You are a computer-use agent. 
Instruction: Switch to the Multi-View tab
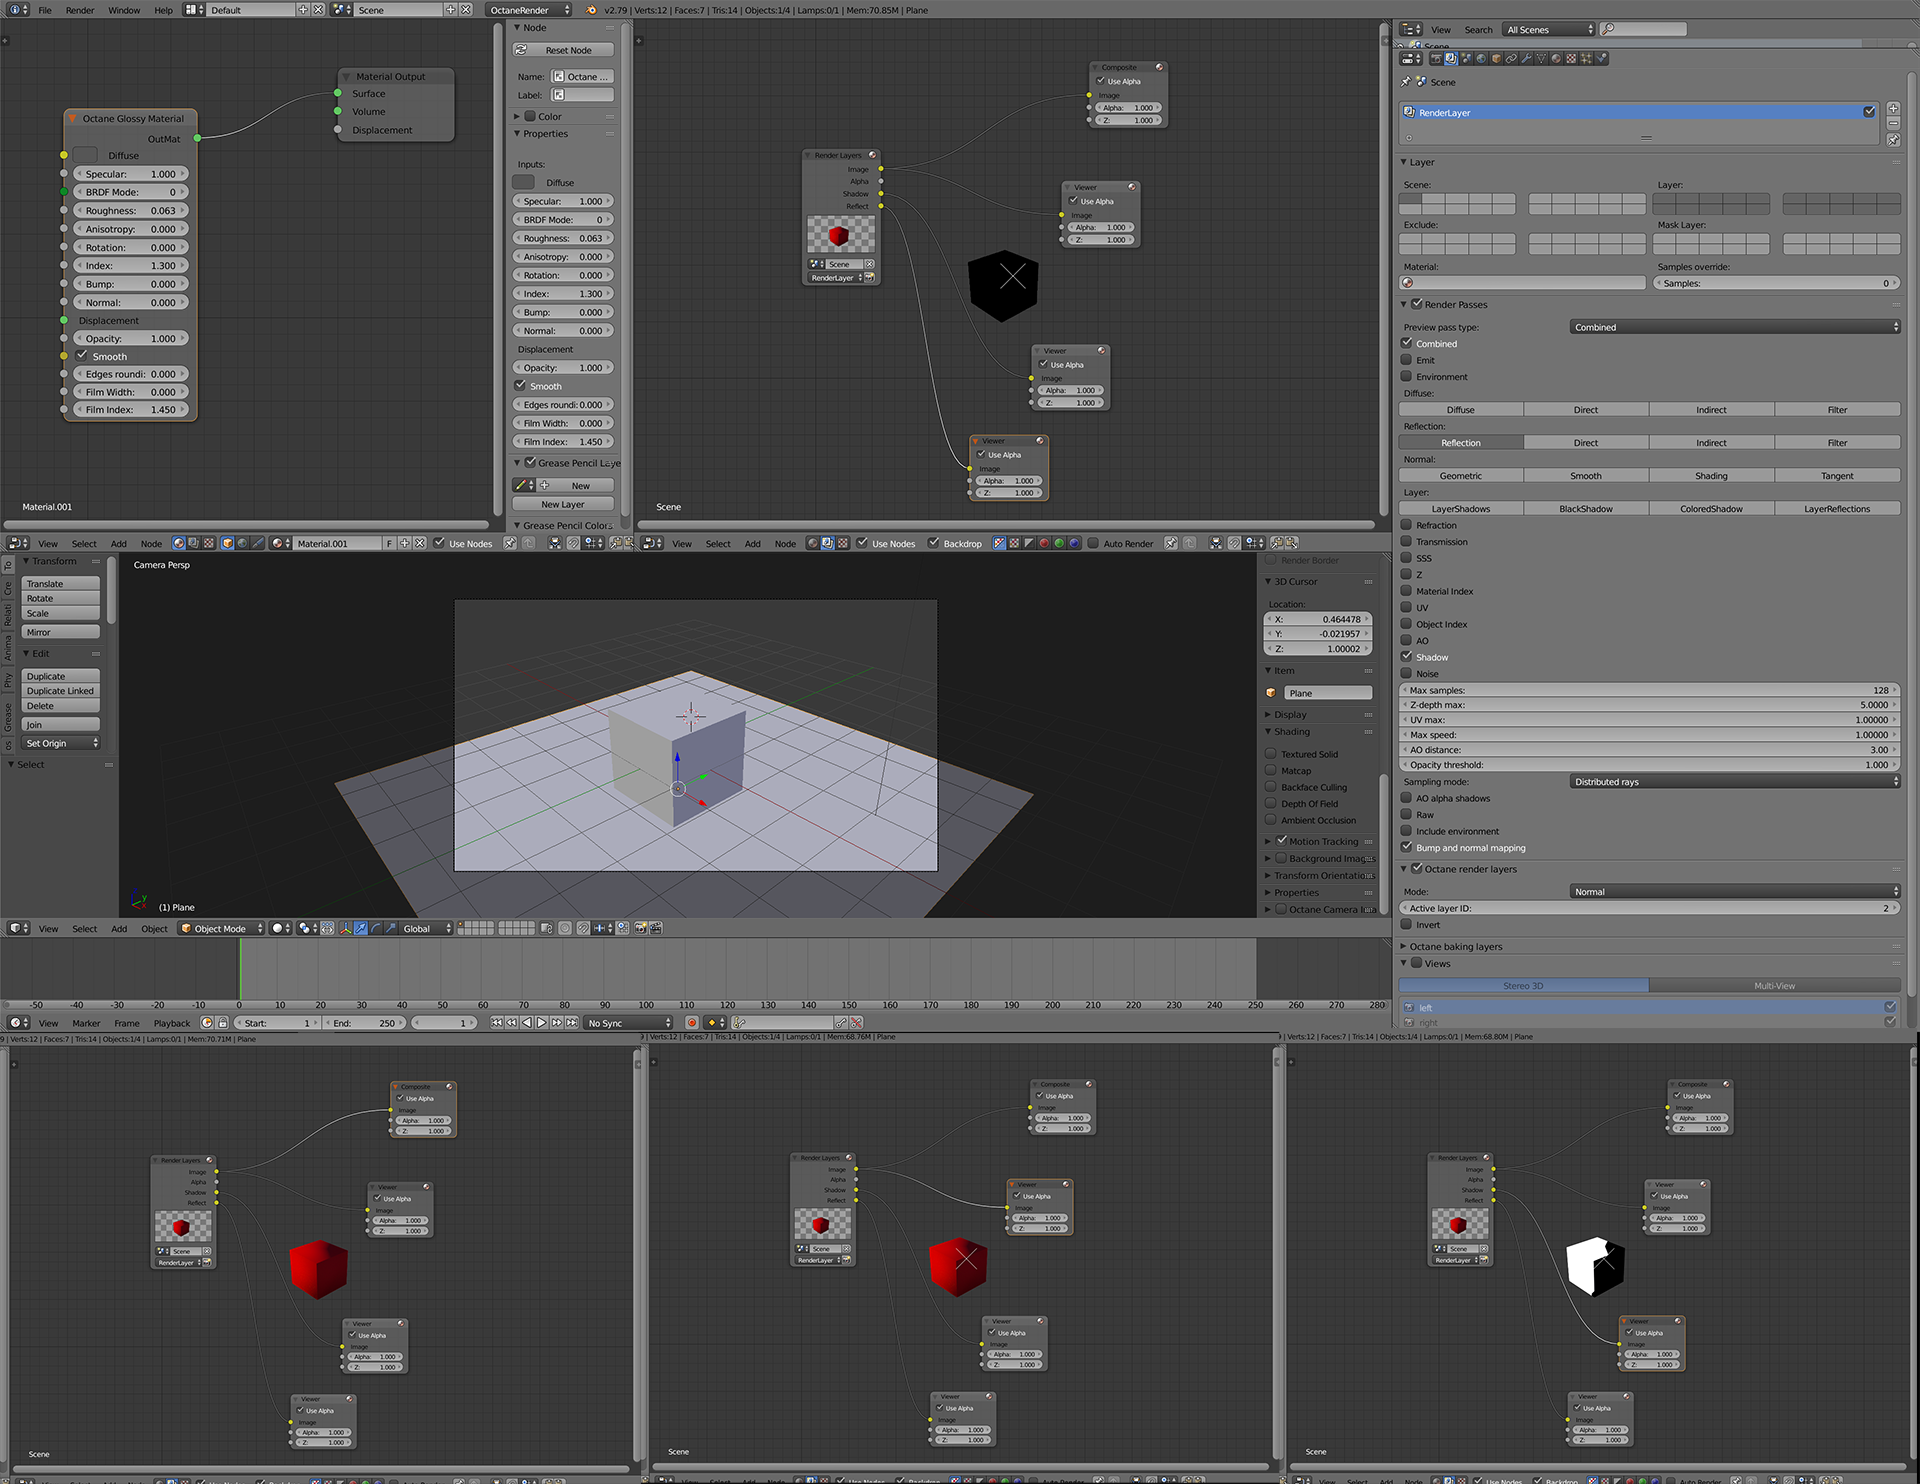(1774, 986)
